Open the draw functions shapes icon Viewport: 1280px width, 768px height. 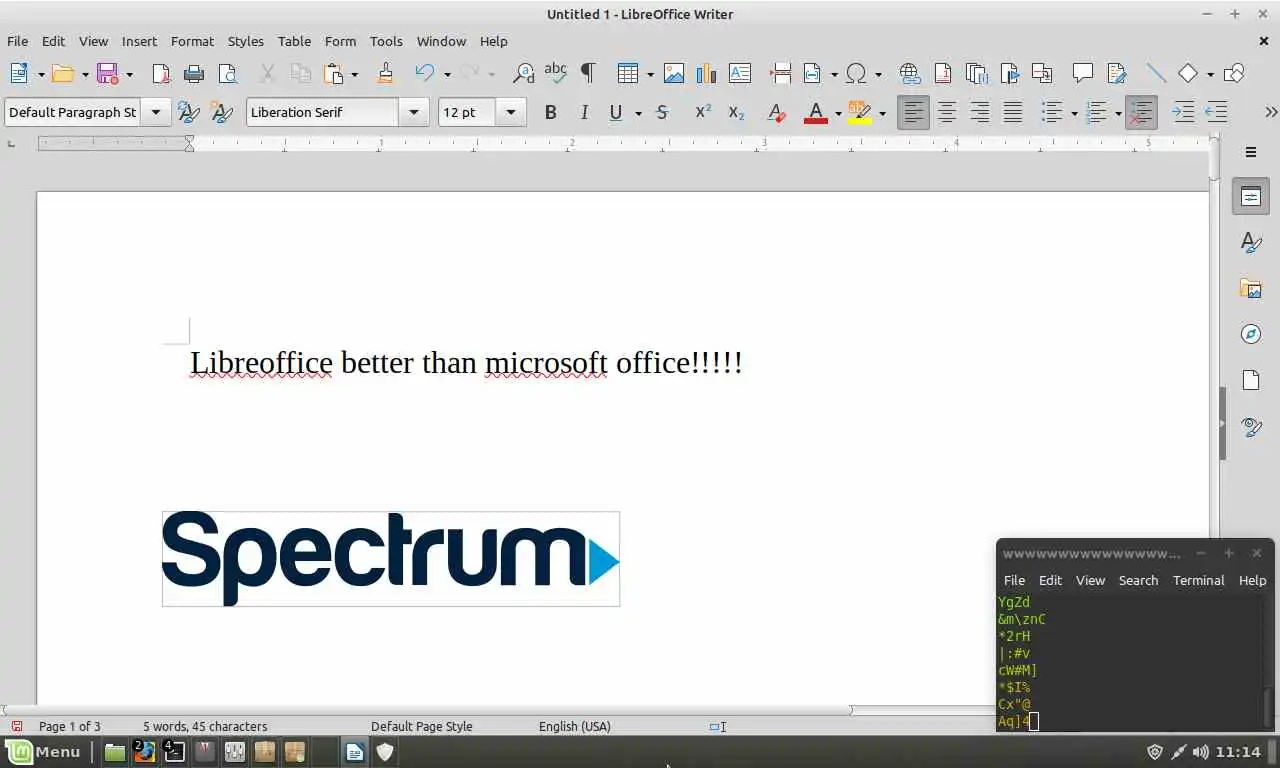(x=1234, y=73)
